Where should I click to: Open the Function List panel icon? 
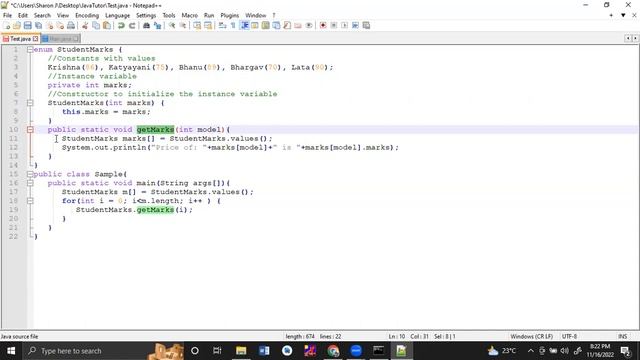point(287,26)
